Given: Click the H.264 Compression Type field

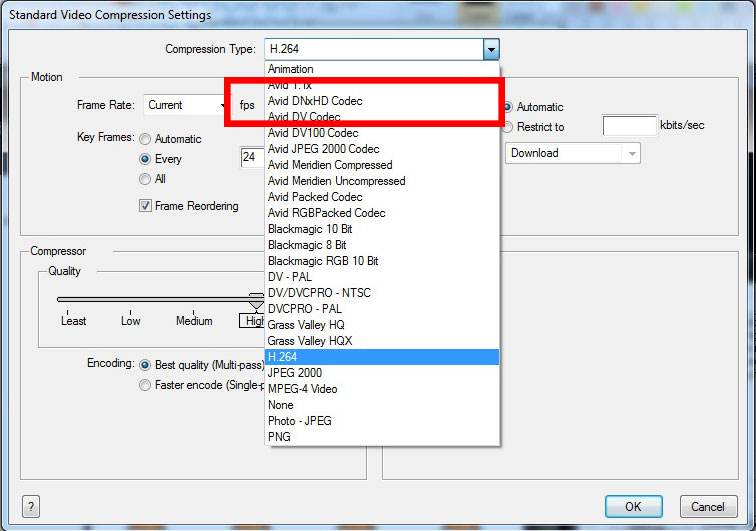Looking at the screenshot, I should click(x=374, y=49).
